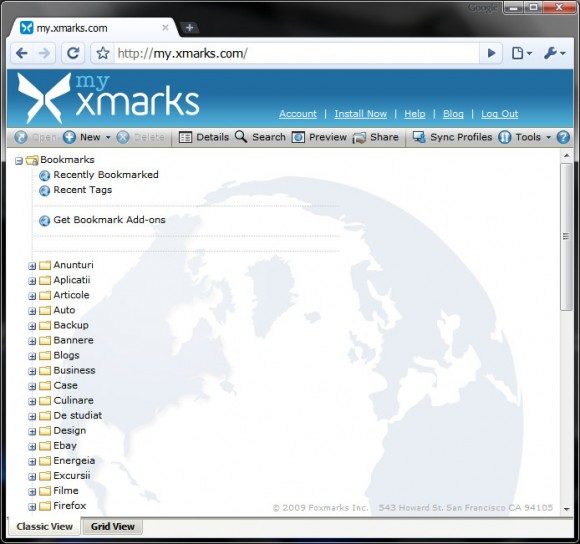Toggle the Preview tool

click(x=319, y=137)
